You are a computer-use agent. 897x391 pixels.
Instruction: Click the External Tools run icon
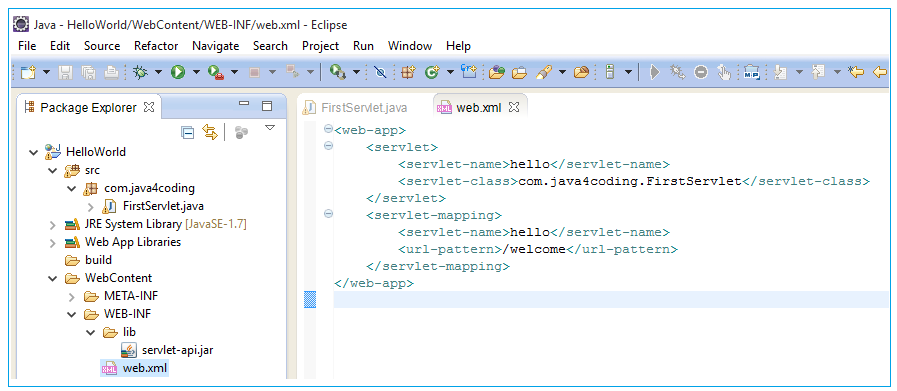tap(338, 72)
